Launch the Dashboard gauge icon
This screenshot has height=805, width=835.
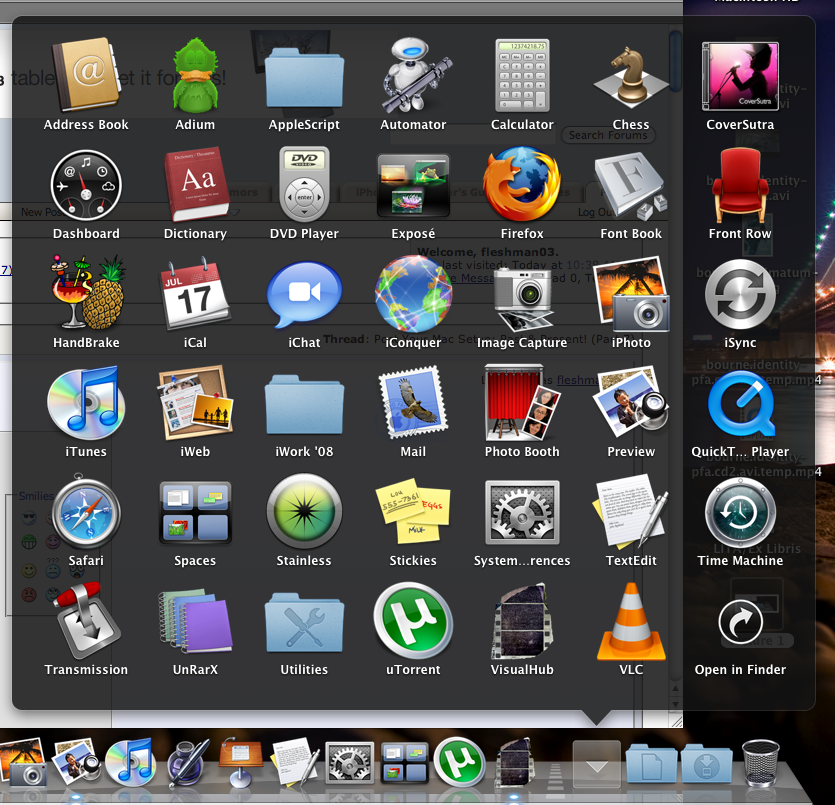[x=86, y=185]
